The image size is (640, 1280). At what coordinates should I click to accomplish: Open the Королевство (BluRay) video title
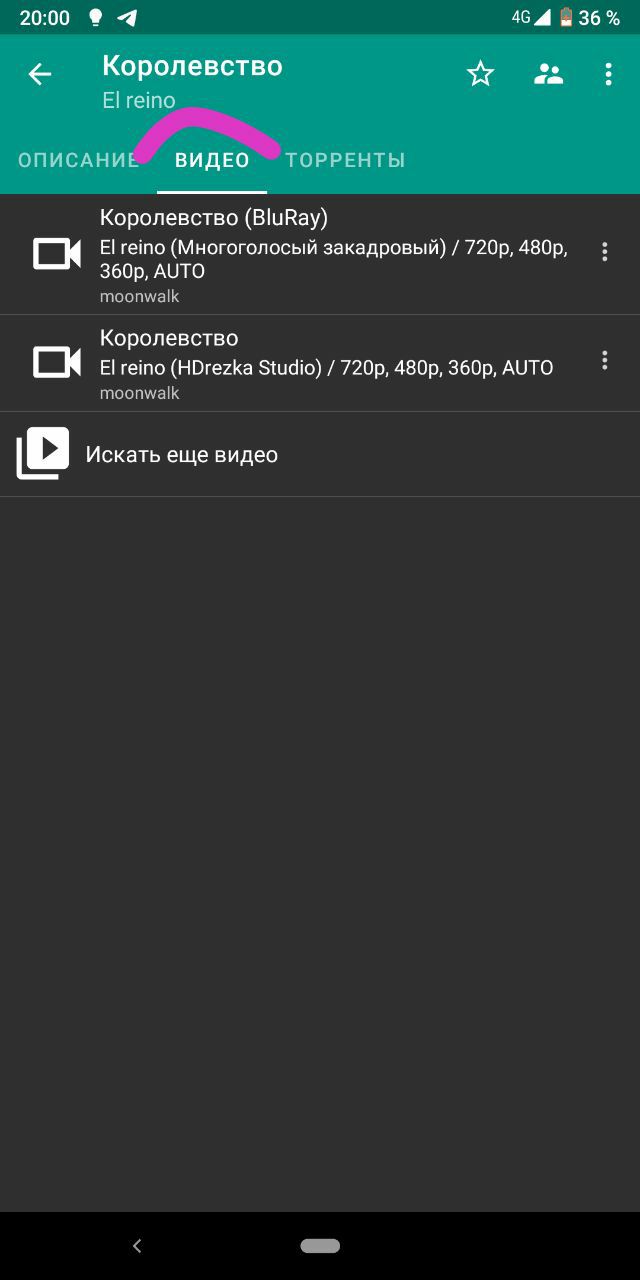pyautogui.click(x=214, y=218)
